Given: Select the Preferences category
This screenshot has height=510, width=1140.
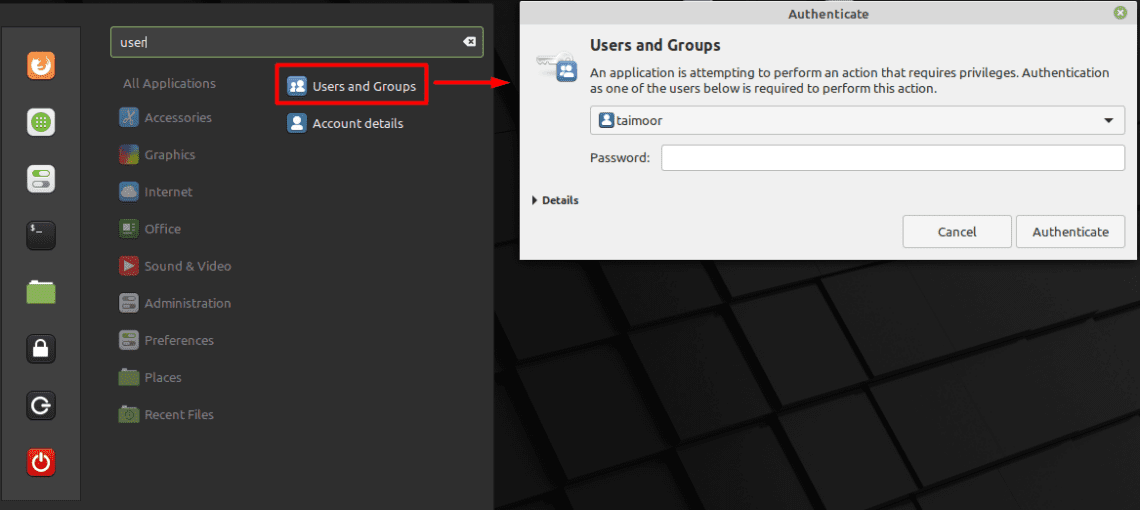Looking at the screenshot, I should [x=166, y=340].
